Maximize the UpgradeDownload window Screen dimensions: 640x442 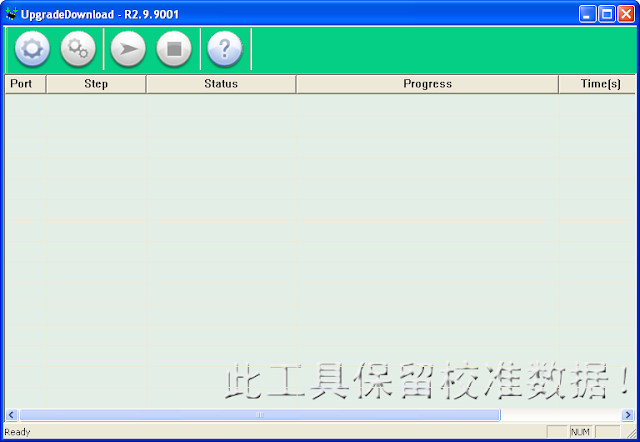click(607, 14)
